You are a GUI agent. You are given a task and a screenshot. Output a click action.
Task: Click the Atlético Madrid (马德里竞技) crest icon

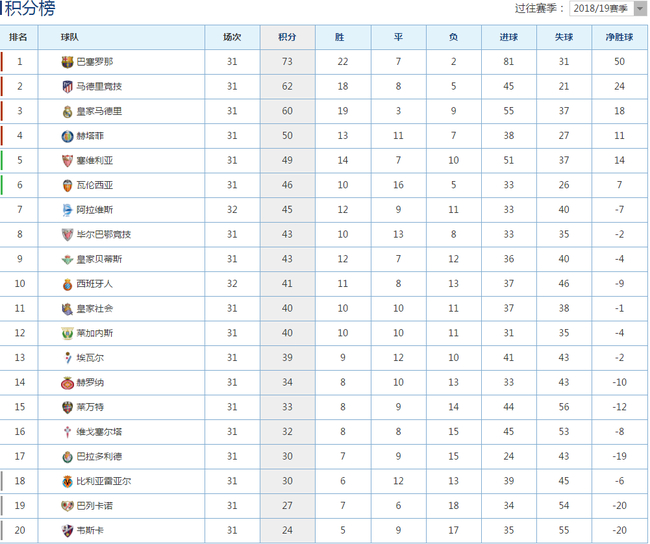(x=68, y=86)
